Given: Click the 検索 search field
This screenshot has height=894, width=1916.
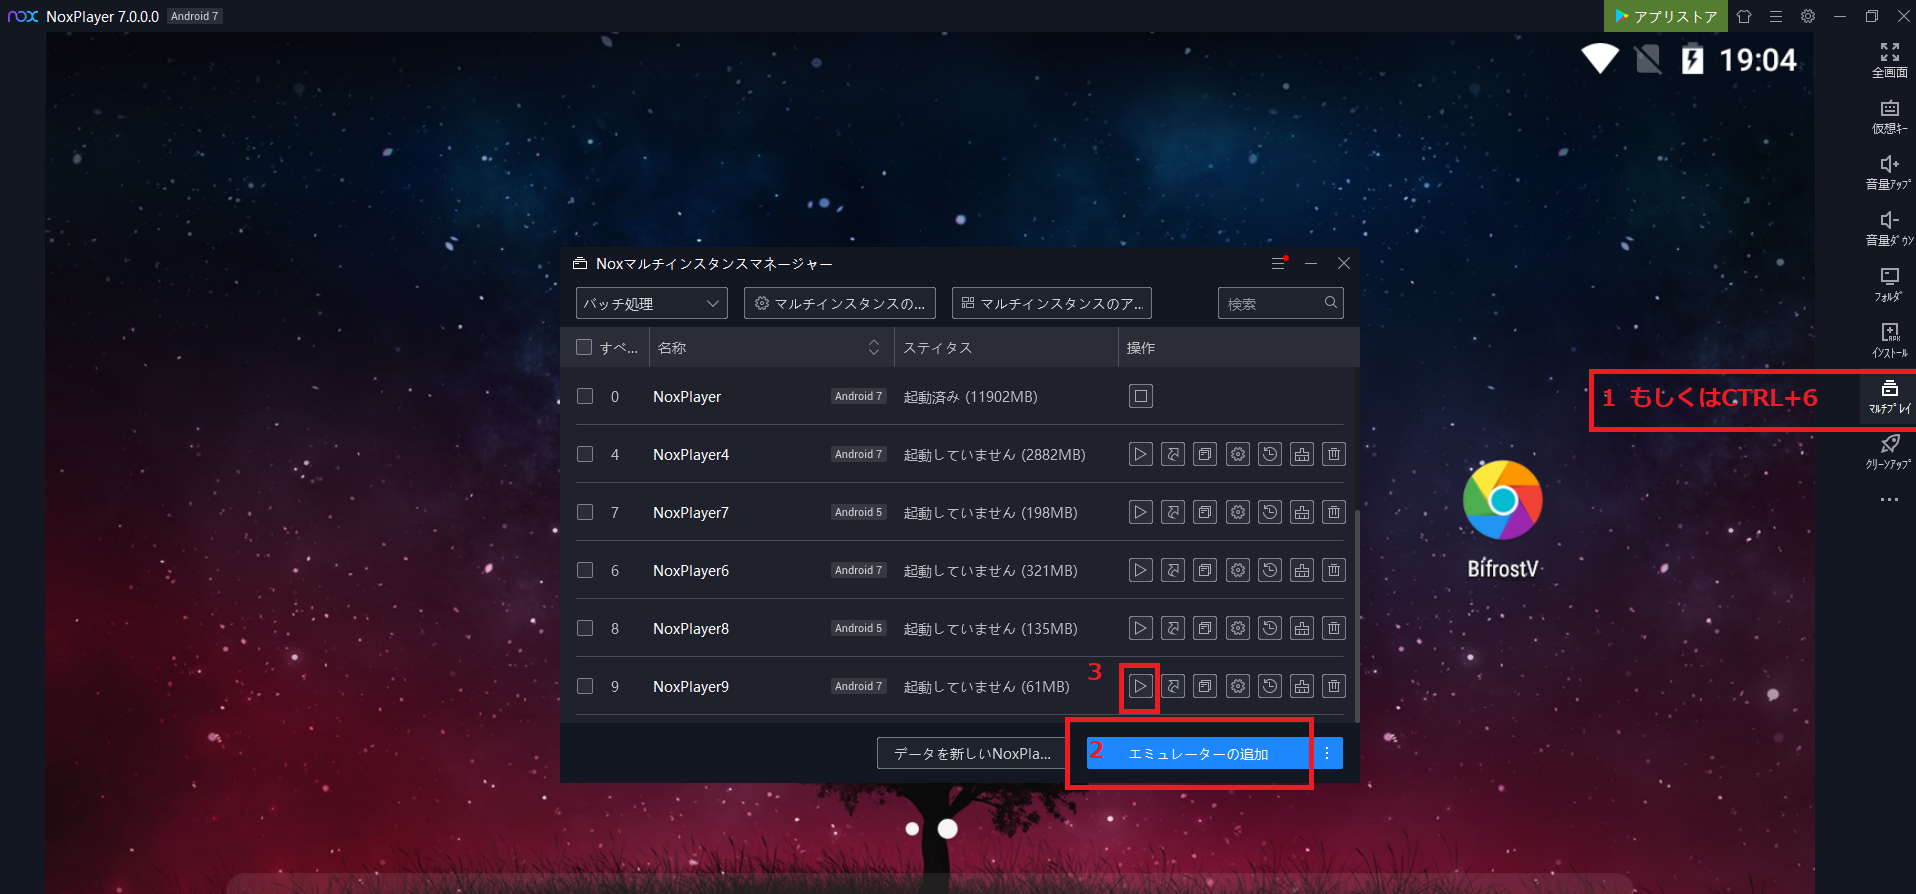Looking at the screenshot, I should pos(1270,303).
